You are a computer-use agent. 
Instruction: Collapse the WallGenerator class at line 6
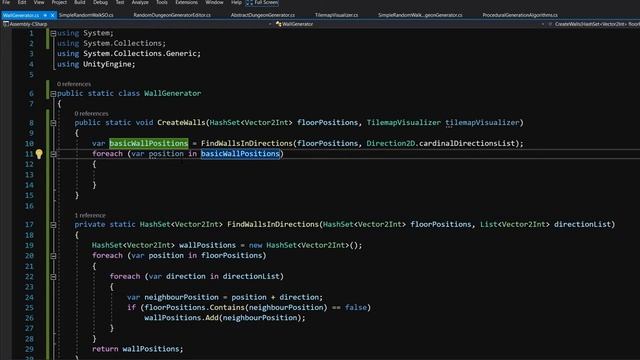(x=53, y=94)
